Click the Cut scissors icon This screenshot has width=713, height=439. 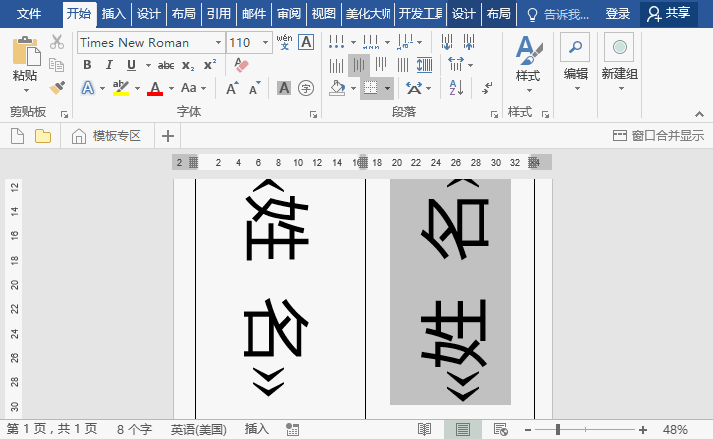click(57, 42)
